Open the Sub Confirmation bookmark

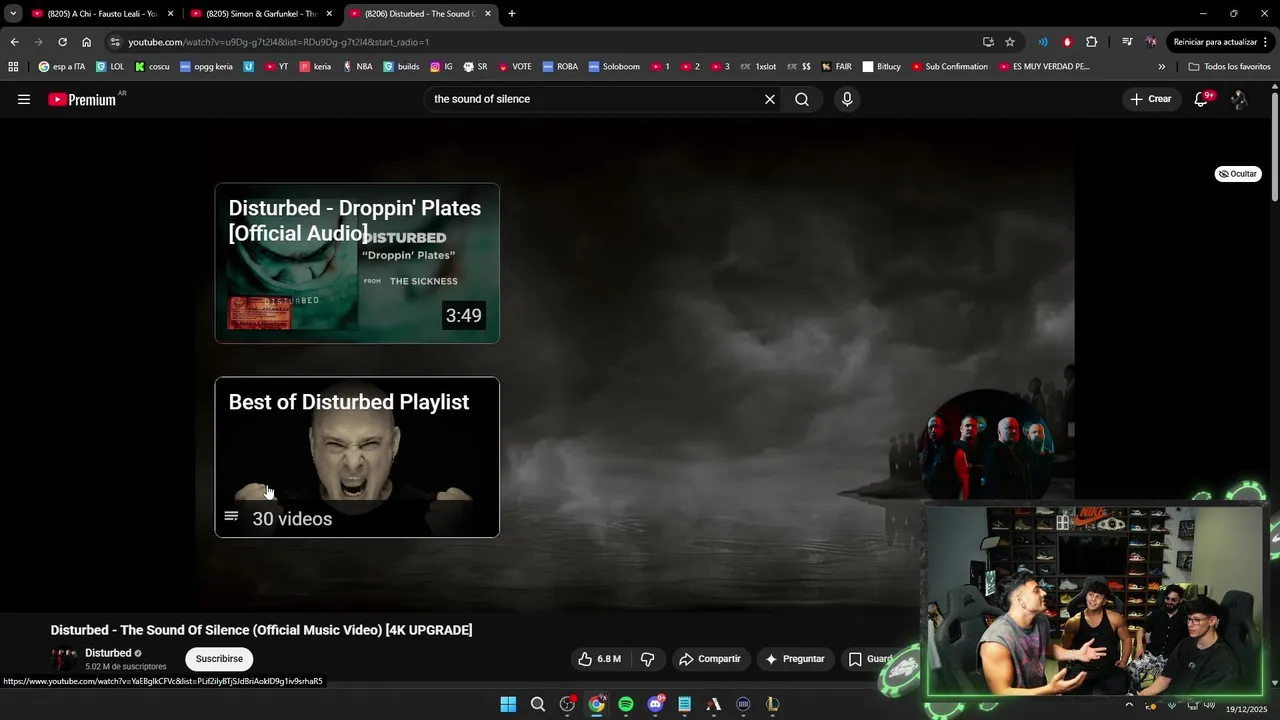pos(949,67)
